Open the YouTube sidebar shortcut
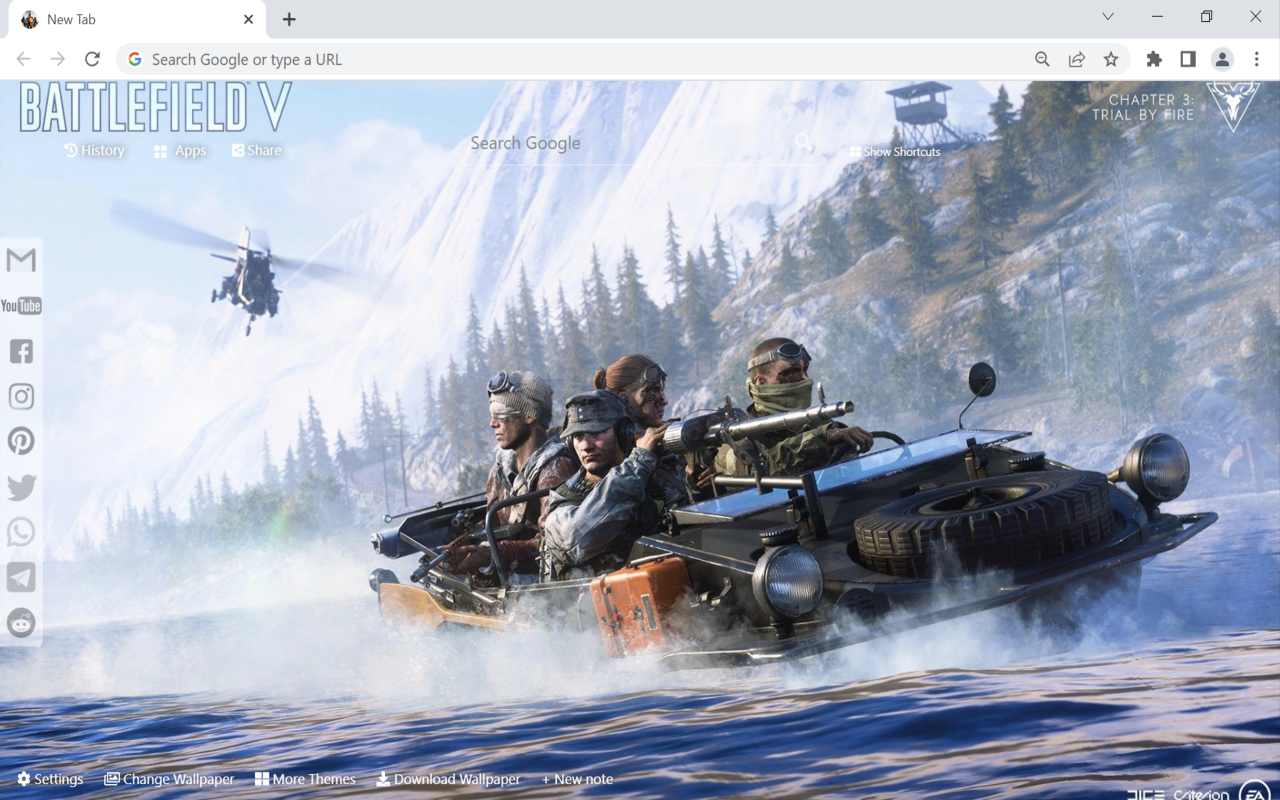This screenshot has height=800, width=1280. [x=21, y=306]
